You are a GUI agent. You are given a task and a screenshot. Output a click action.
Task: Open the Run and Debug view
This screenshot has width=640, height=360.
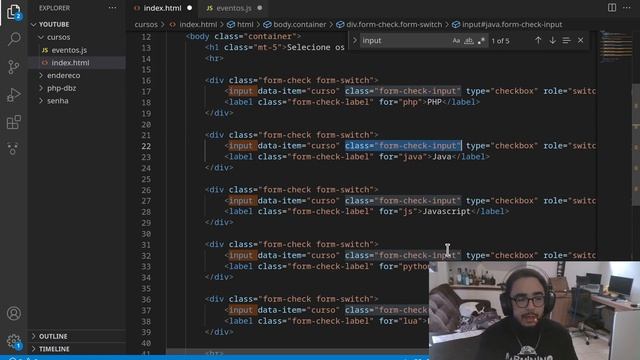(x=13, y=95)
